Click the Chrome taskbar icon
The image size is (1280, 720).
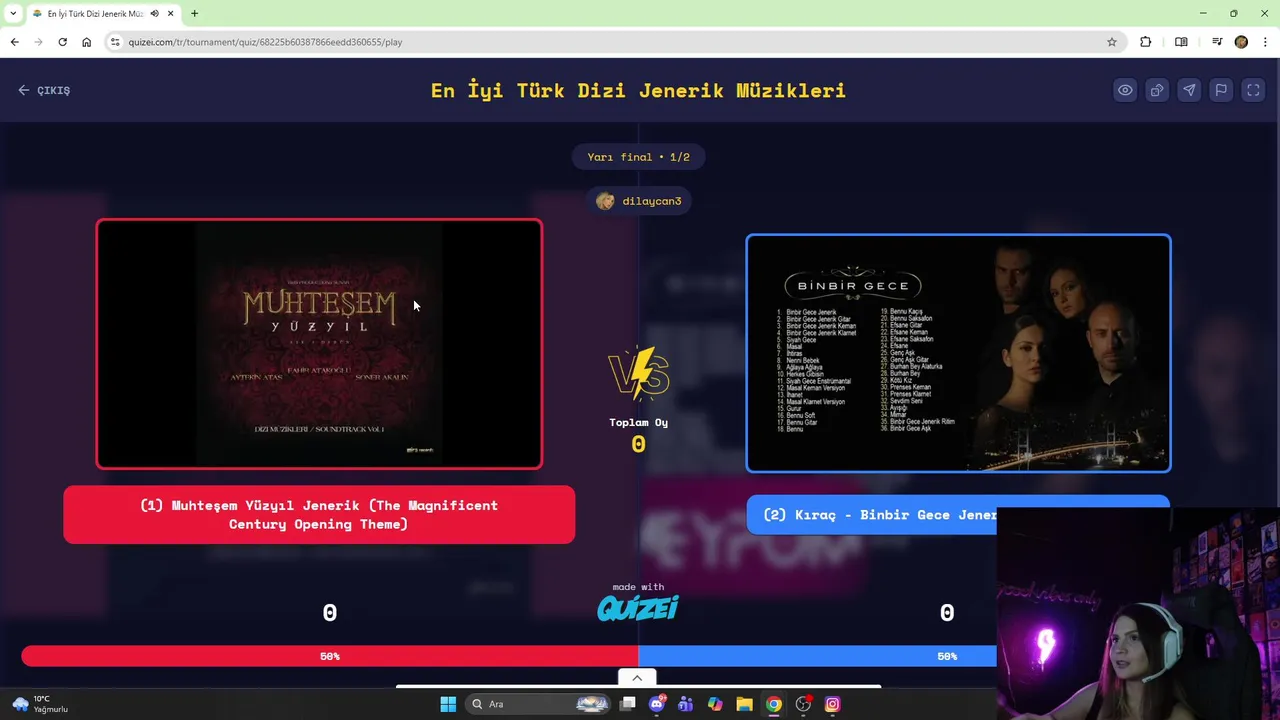point(774,704)
